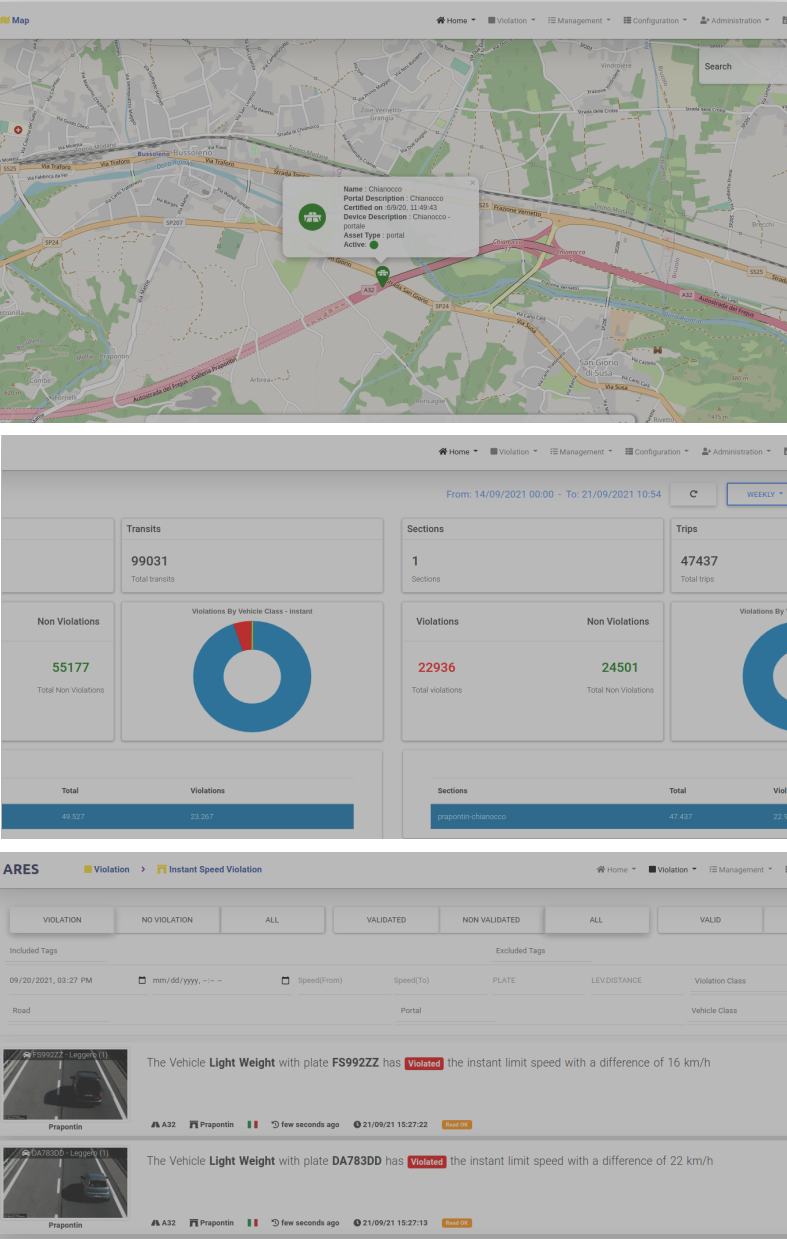Select the NO VIOLATION filter button
The width and height of the screenshot is (787, 1239).
click(x=167, y=920)
